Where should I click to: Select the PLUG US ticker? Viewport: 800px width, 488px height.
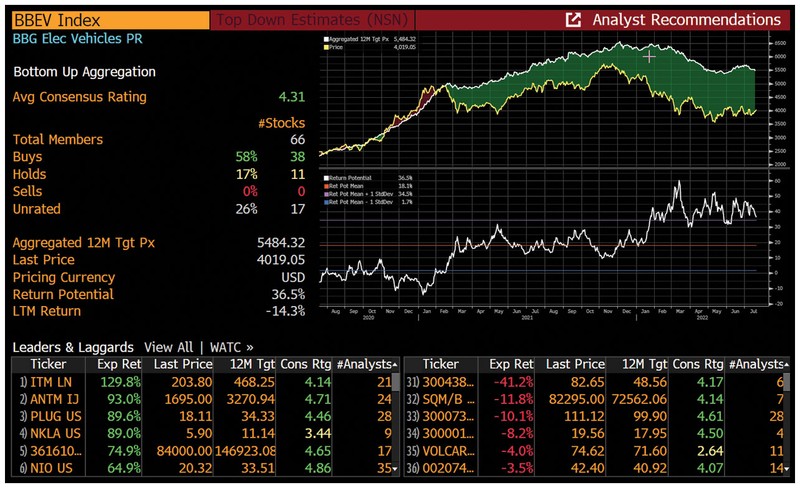click(x=56, y=417)
